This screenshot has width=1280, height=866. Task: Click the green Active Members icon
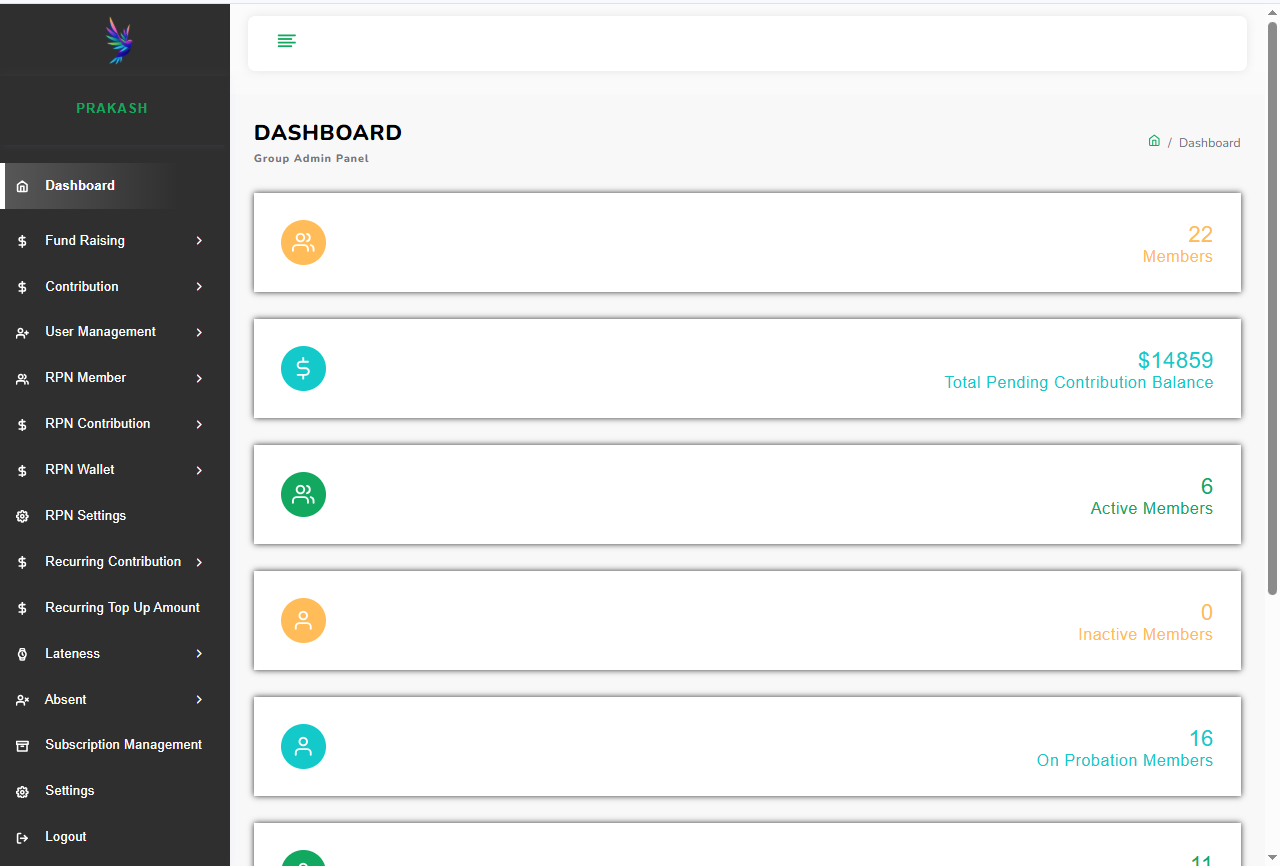tap(303, 494)
